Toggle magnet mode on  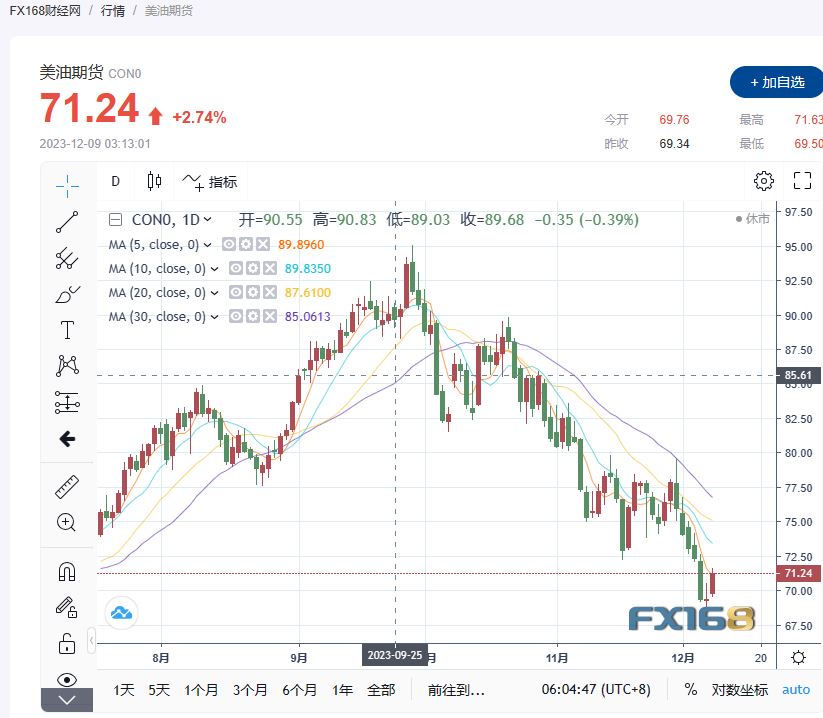click(67, 572)
